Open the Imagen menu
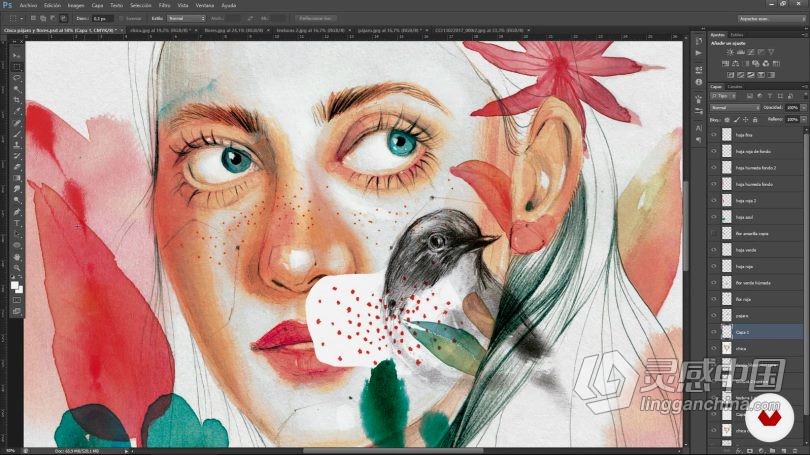The height and width of the screenshot is (455, 810). (76, 5)
